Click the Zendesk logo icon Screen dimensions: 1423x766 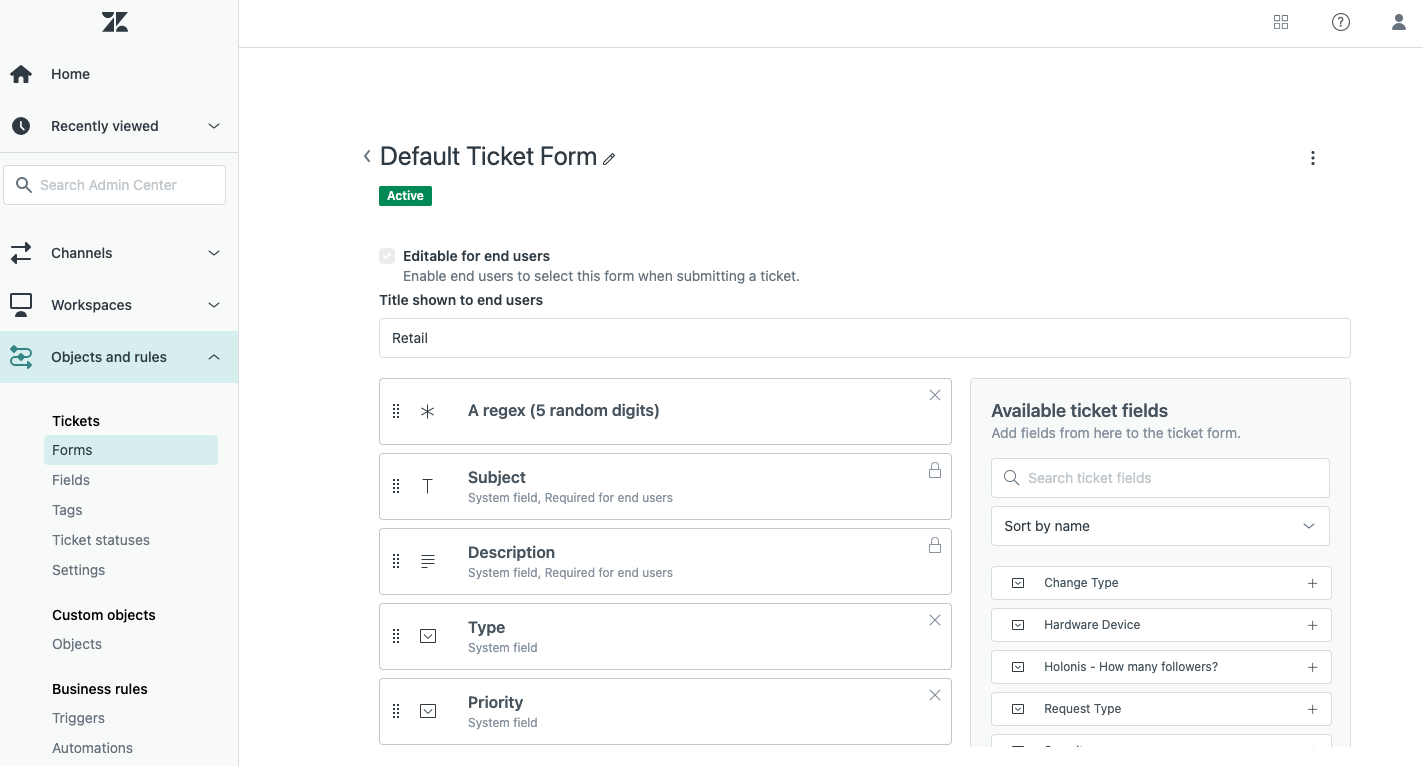[x=115, y=22]
